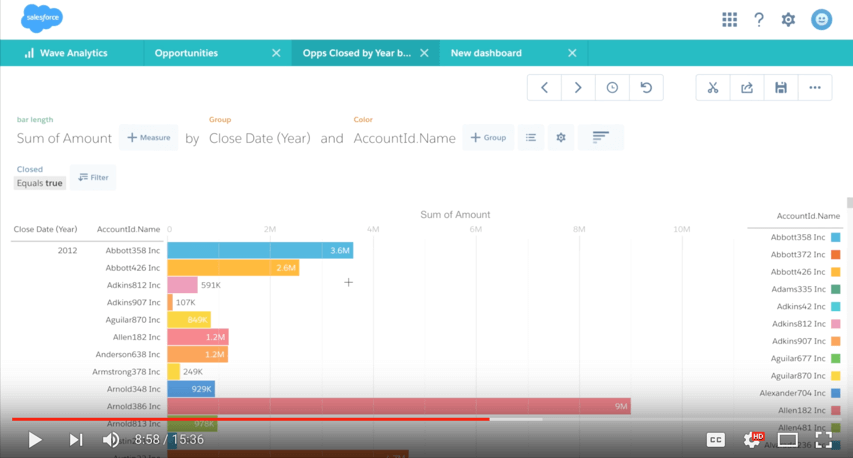Click the AccountId.Name column header in chart
This screenshot has width=853, height=458.
pyautogui.click(x=128, y=229)
